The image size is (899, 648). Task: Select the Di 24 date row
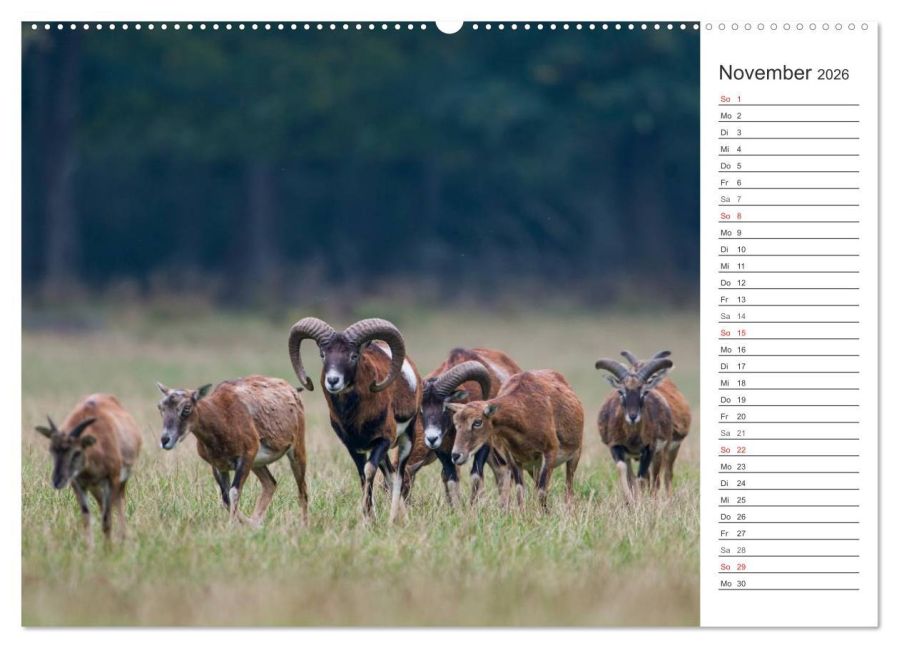point(789,482)
